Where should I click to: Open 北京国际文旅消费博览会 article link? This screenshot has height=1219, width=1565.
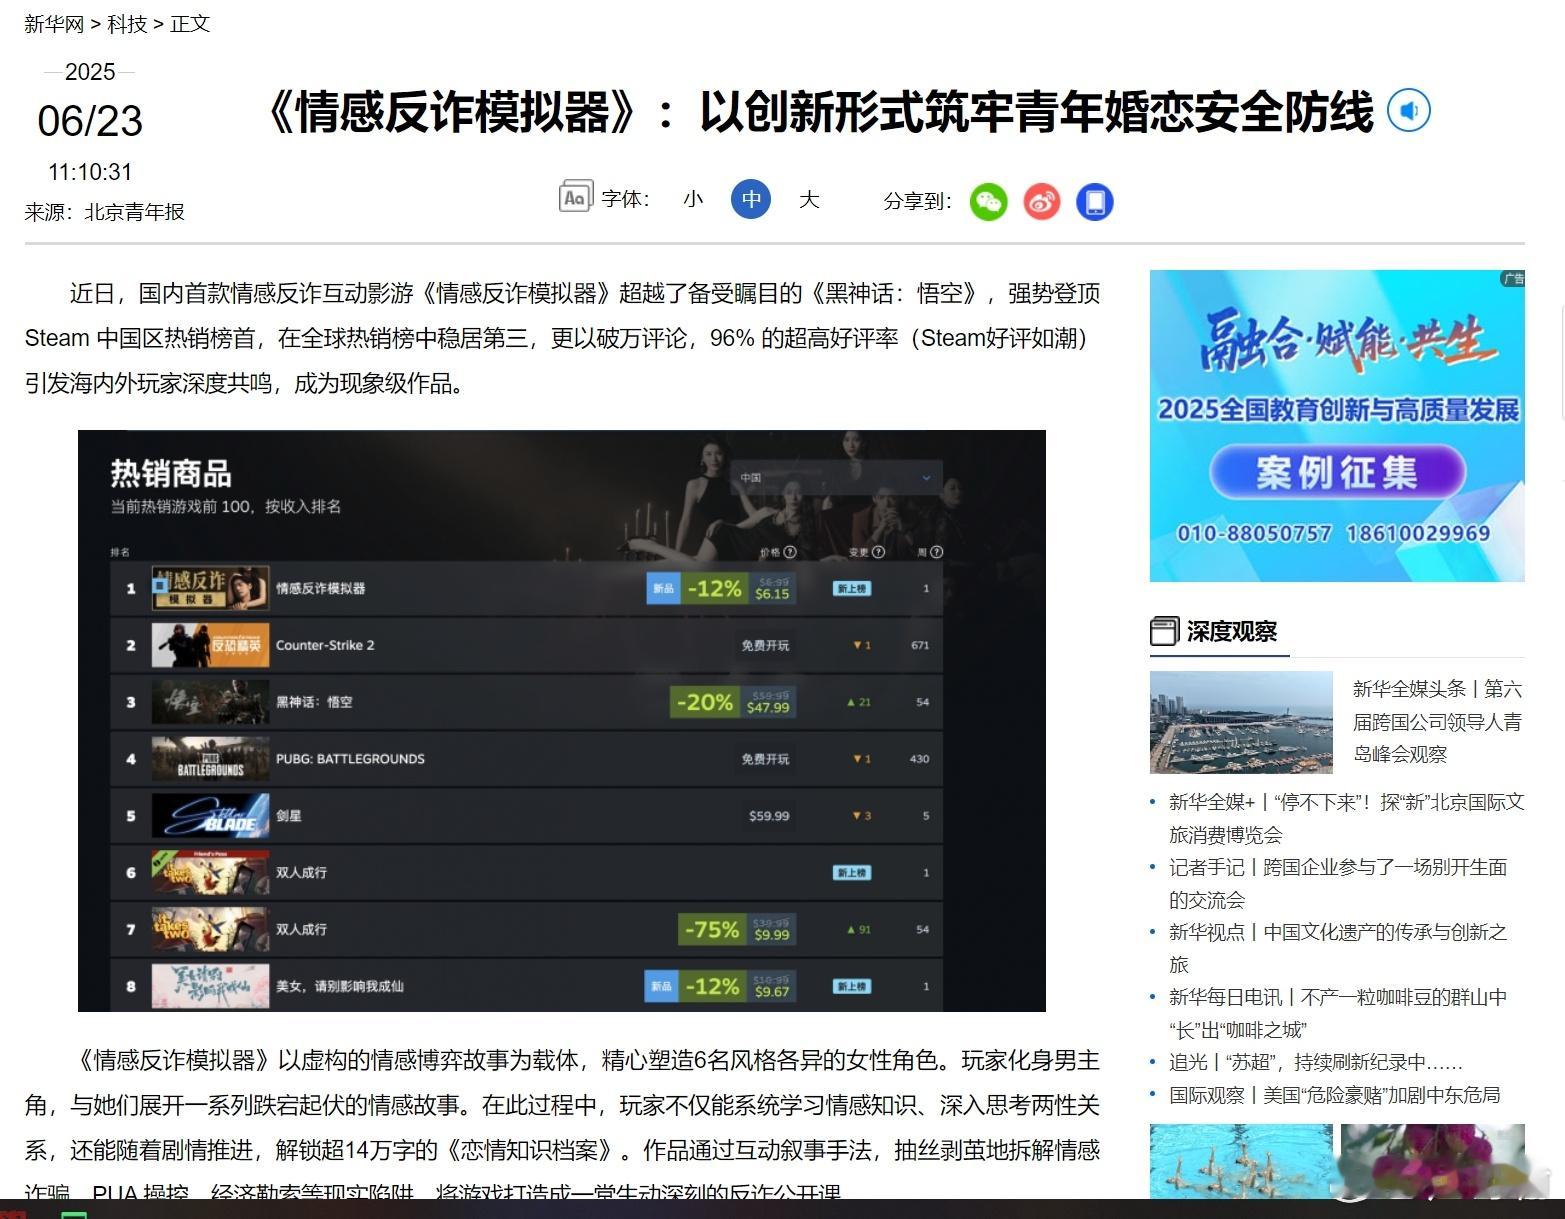click(1346, 818)
